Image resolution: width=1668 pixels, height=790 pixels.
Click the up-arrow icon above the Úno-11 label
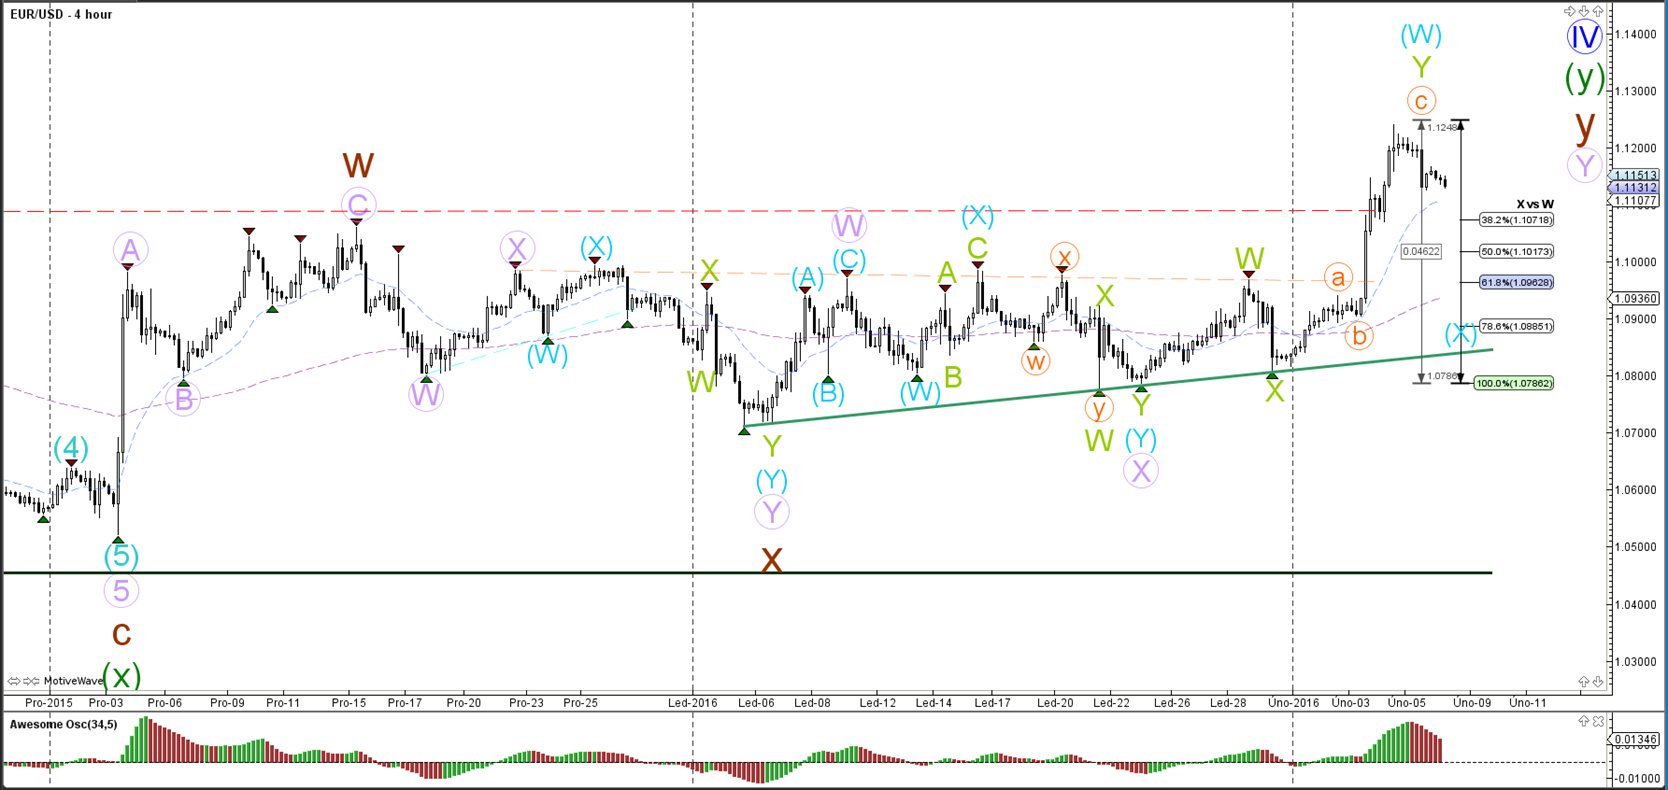point(1584,681)
